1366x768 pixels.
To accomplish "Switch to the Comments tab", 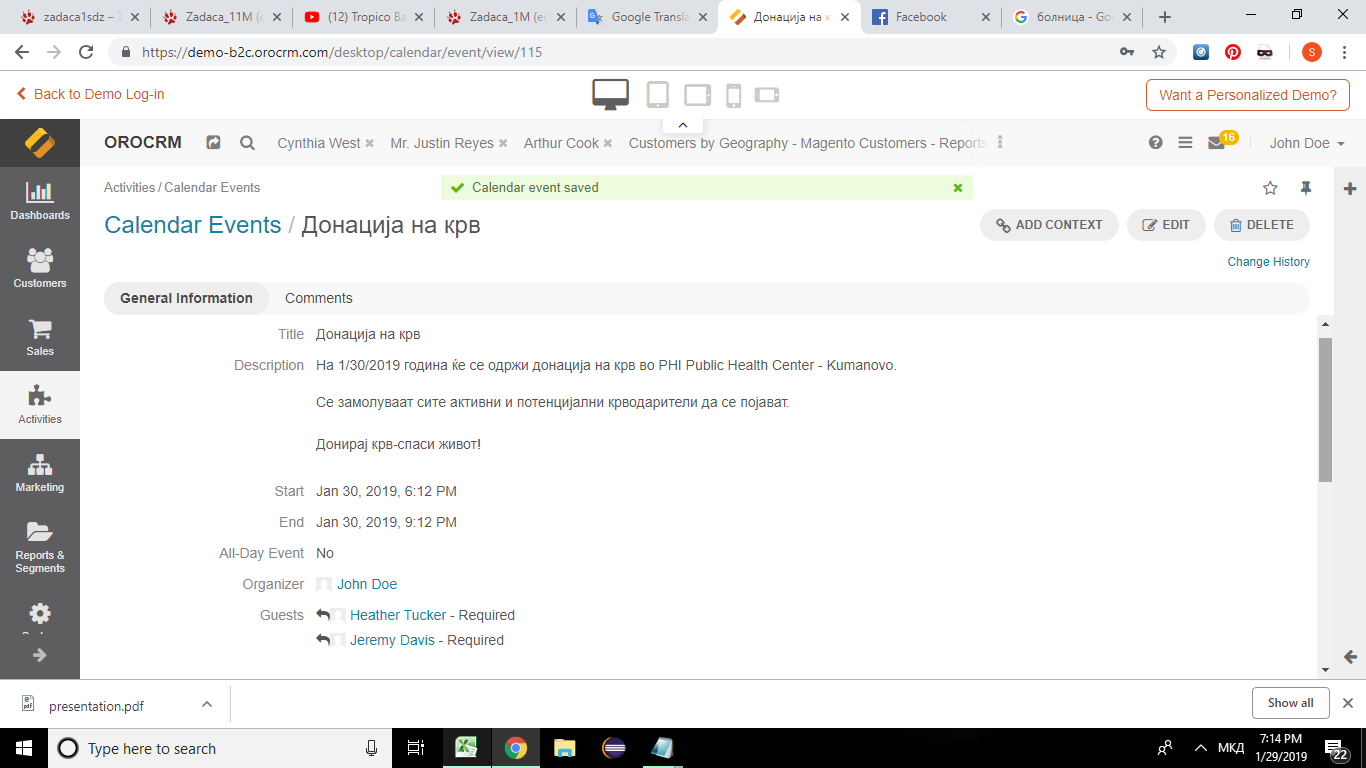I will [318, 298].
